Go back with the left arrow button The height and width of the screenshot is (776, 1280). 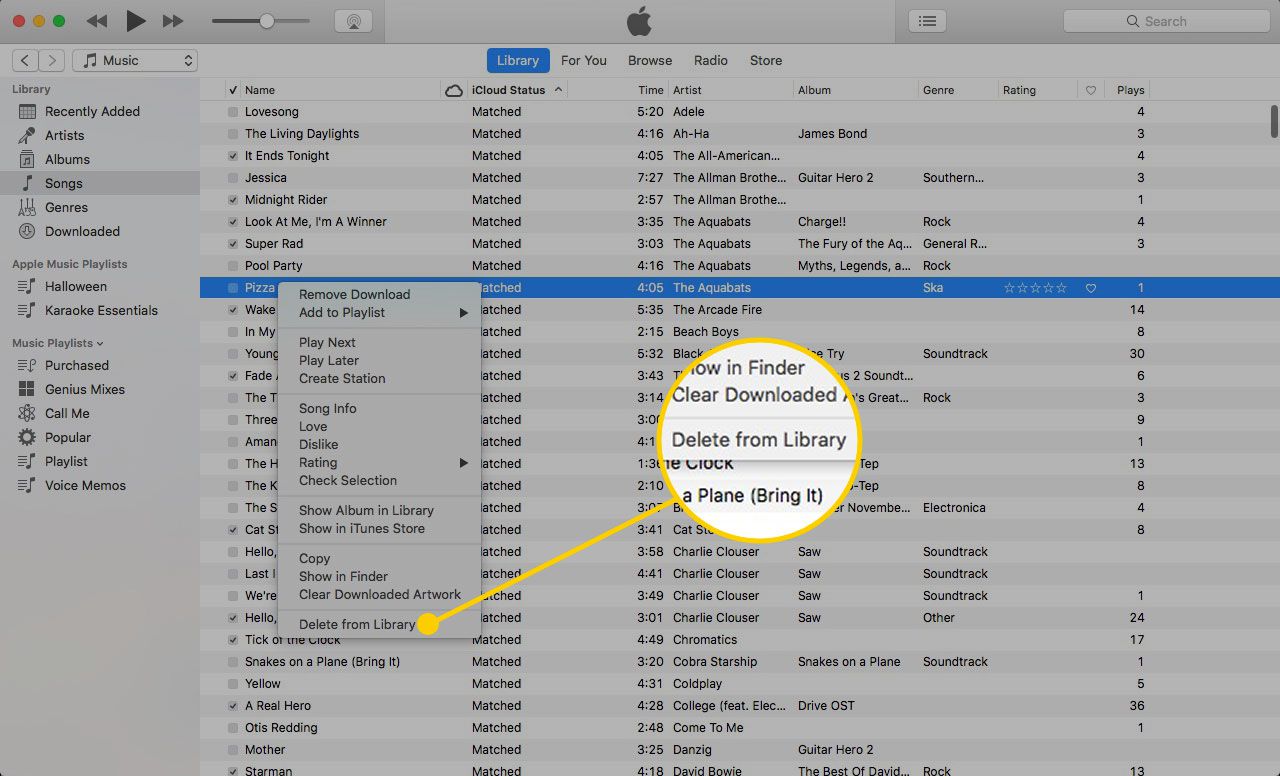(x=25, y=61)
